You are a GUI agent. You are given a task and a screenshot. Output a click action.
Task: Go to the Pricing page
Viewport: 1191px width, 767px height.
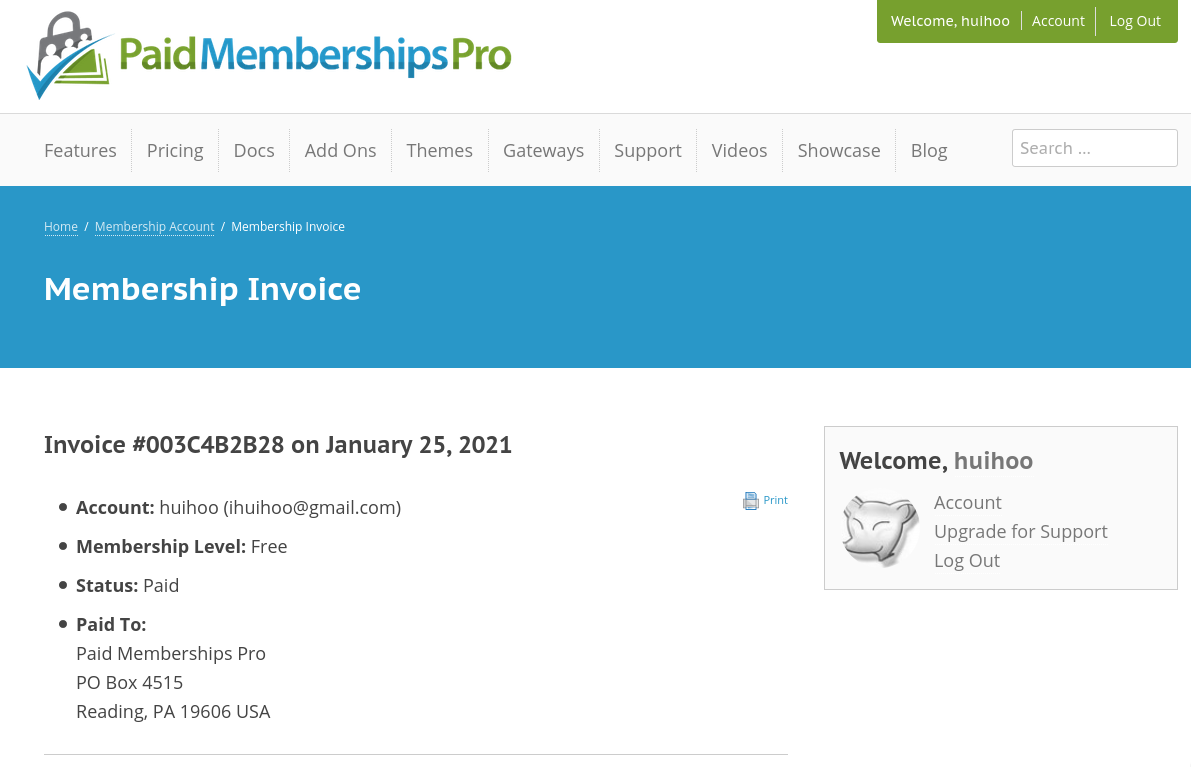point(175,150)
